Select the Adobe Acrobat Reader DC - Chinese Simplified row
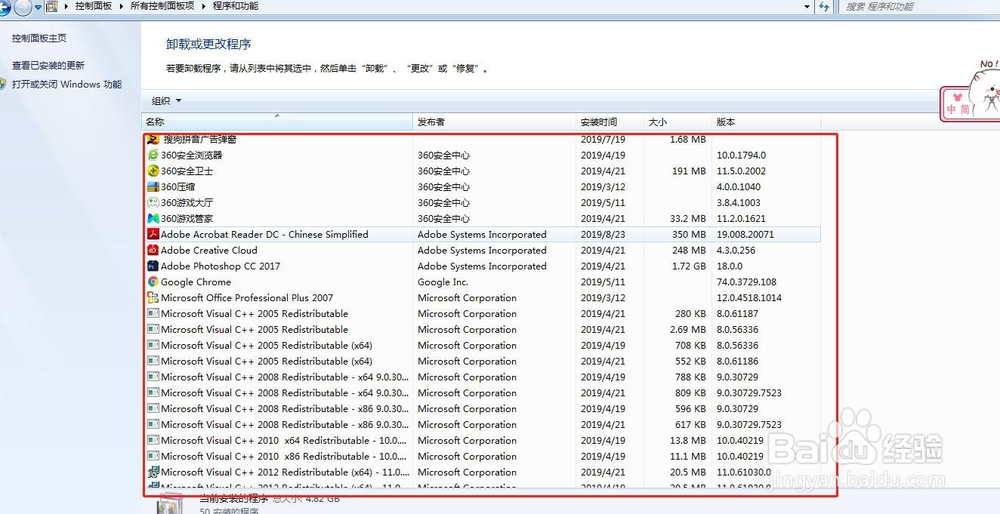Screen dimensions: 1000x514 [x=483, y=235]
